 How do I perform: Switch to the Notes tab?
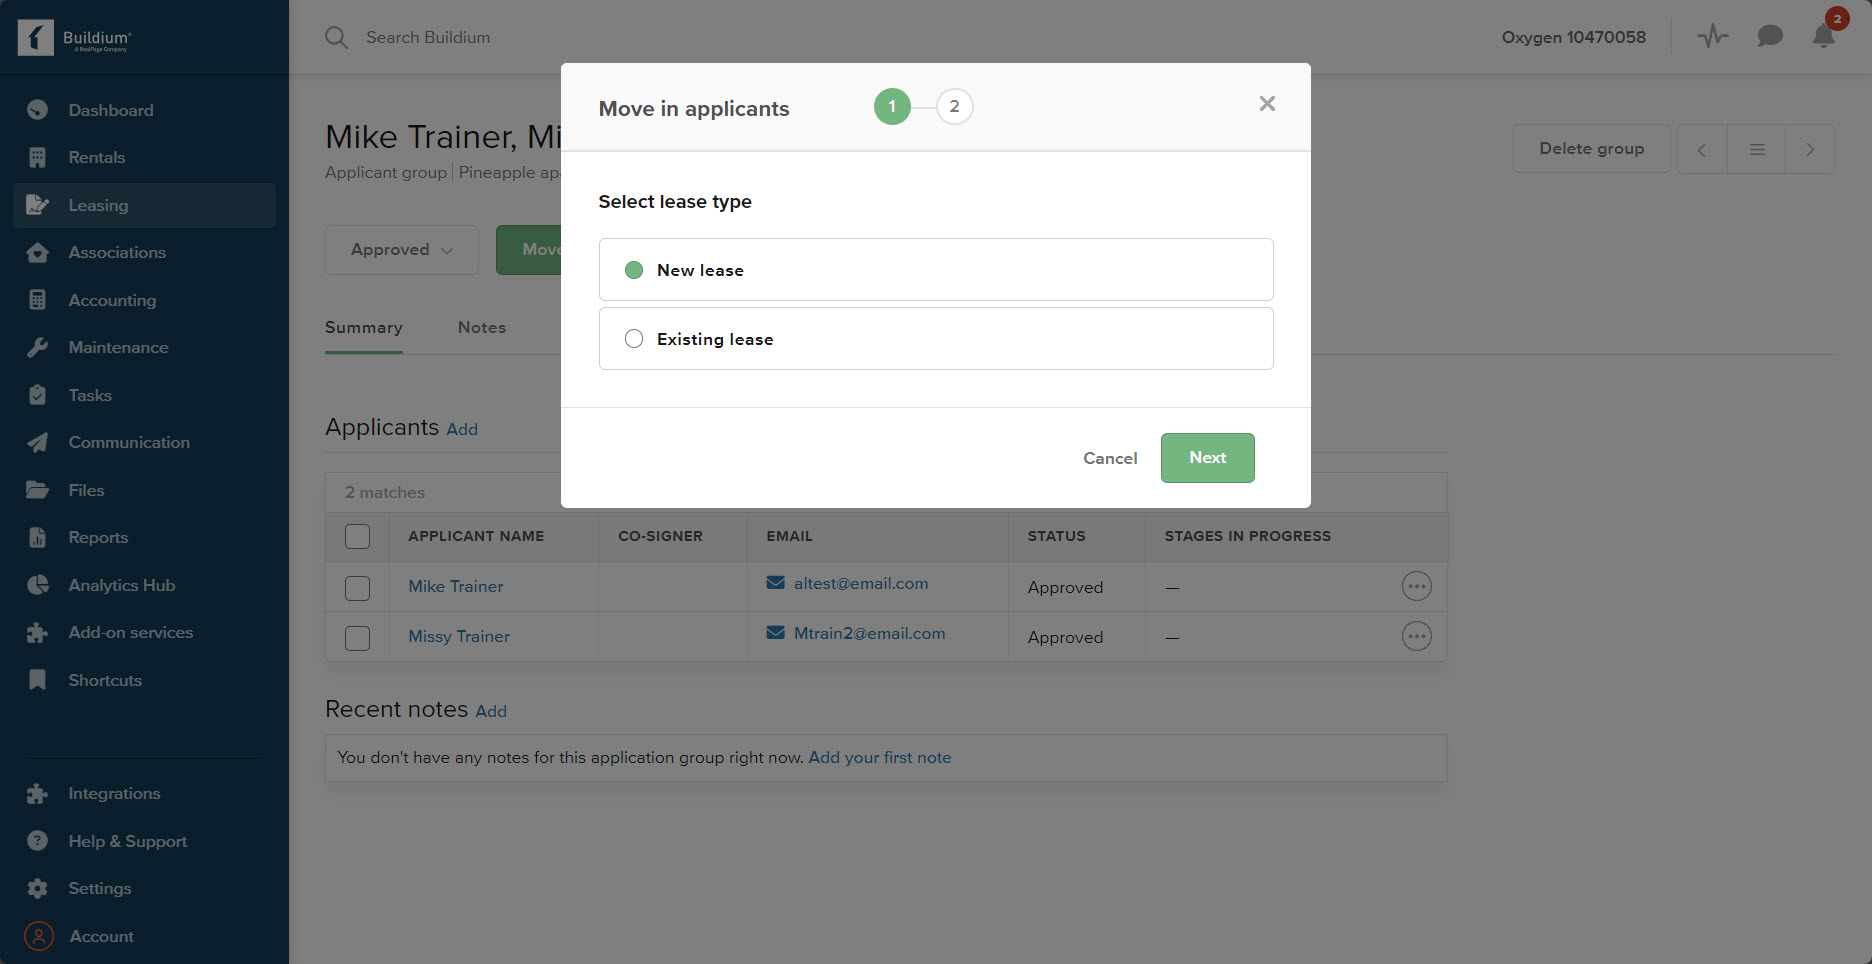482,327
